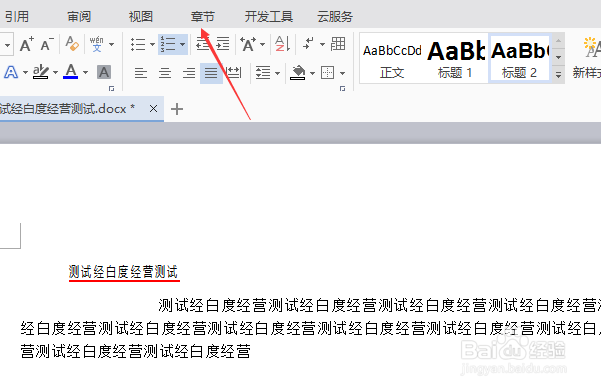Image resolution: width=601 pixels, height=390 pixels.
Task: Open font dialog launcher corner icon
Action: pos(112,88)
